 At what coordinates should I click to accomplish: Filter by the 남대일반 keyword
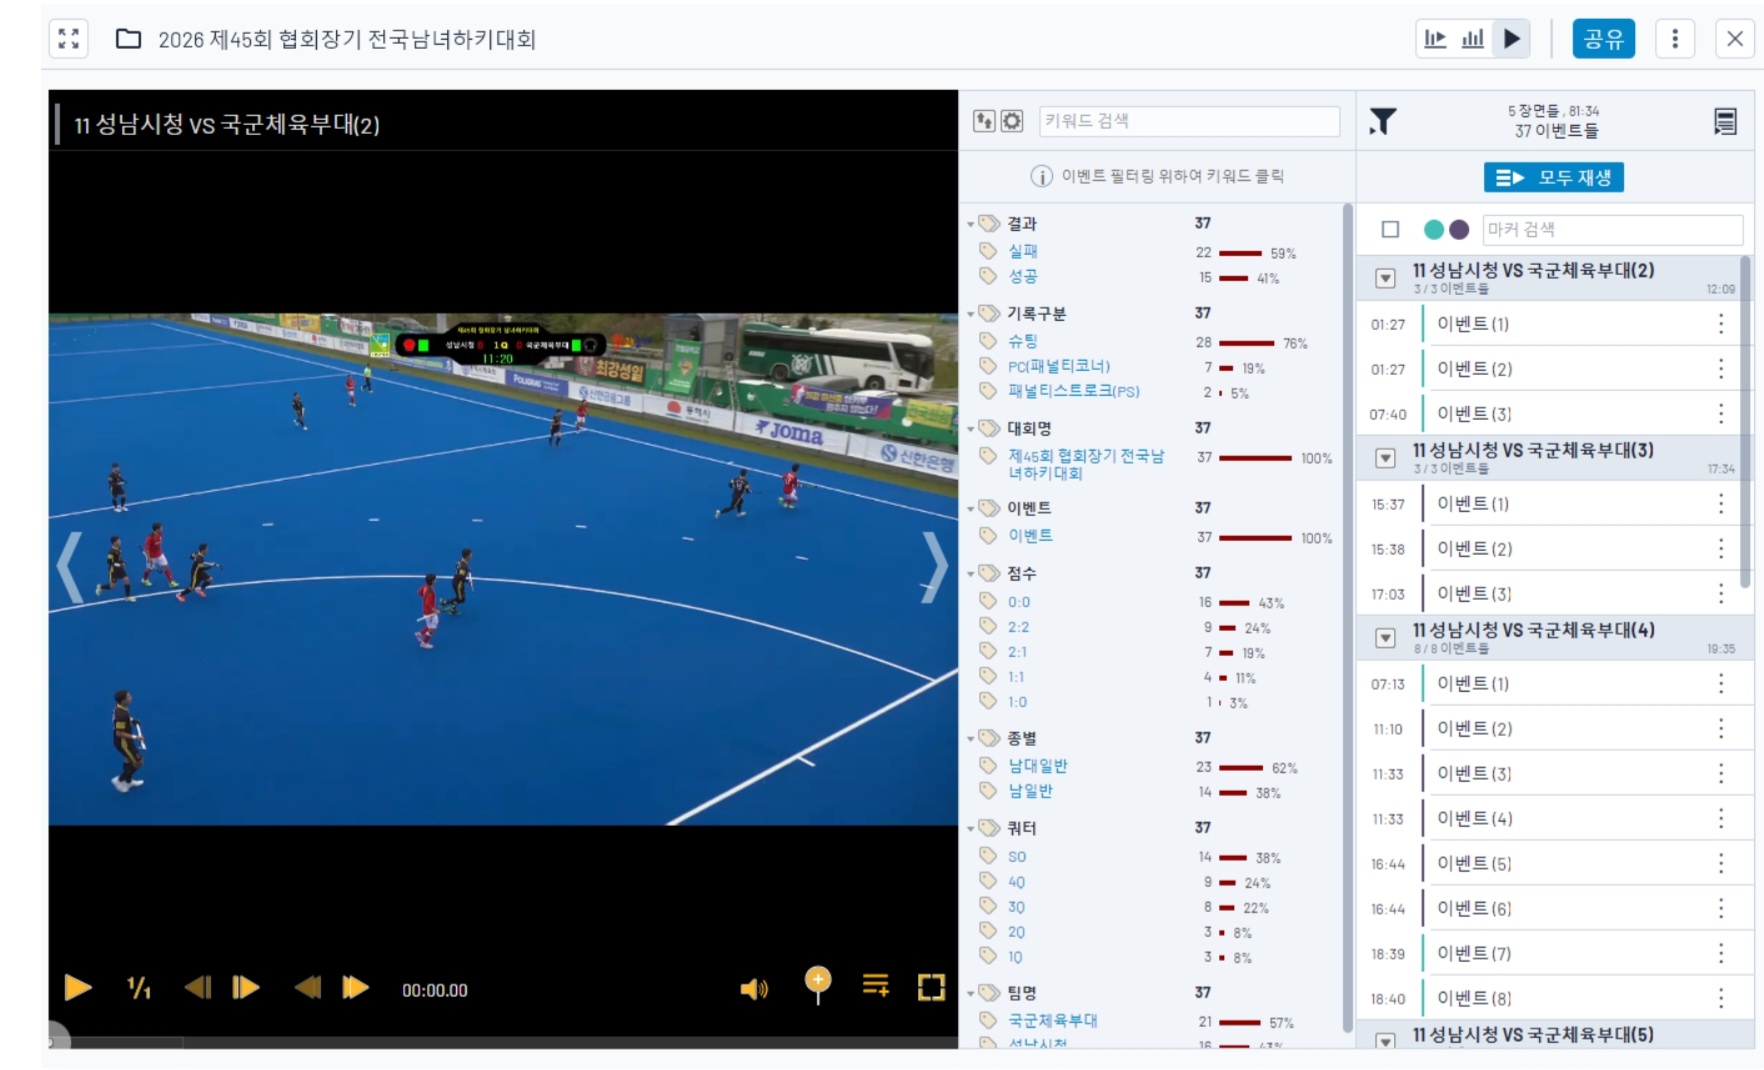tap(1037, 766)
